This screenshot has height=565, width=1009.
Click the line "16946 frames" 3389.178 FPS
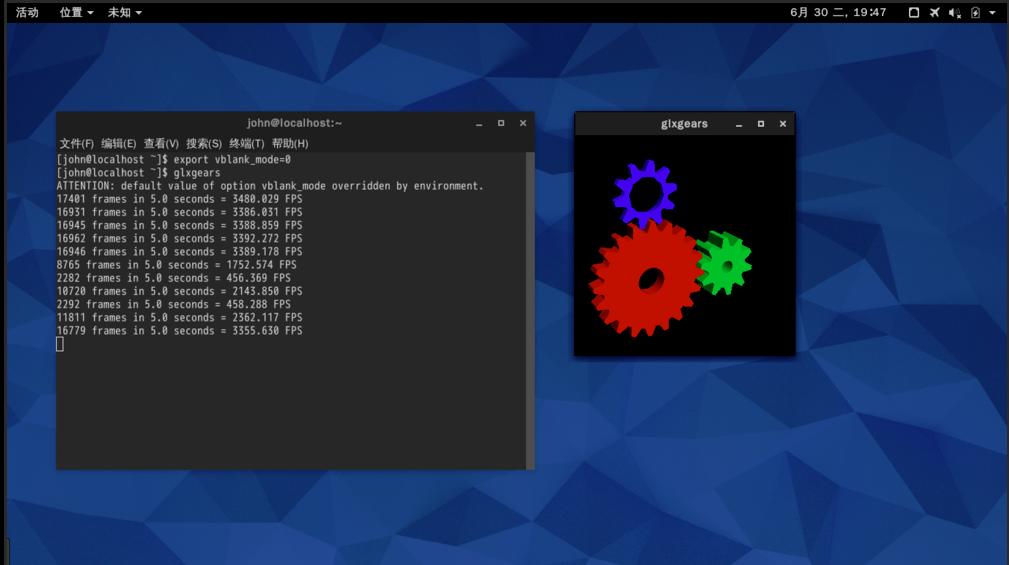[x=180, y=252]
